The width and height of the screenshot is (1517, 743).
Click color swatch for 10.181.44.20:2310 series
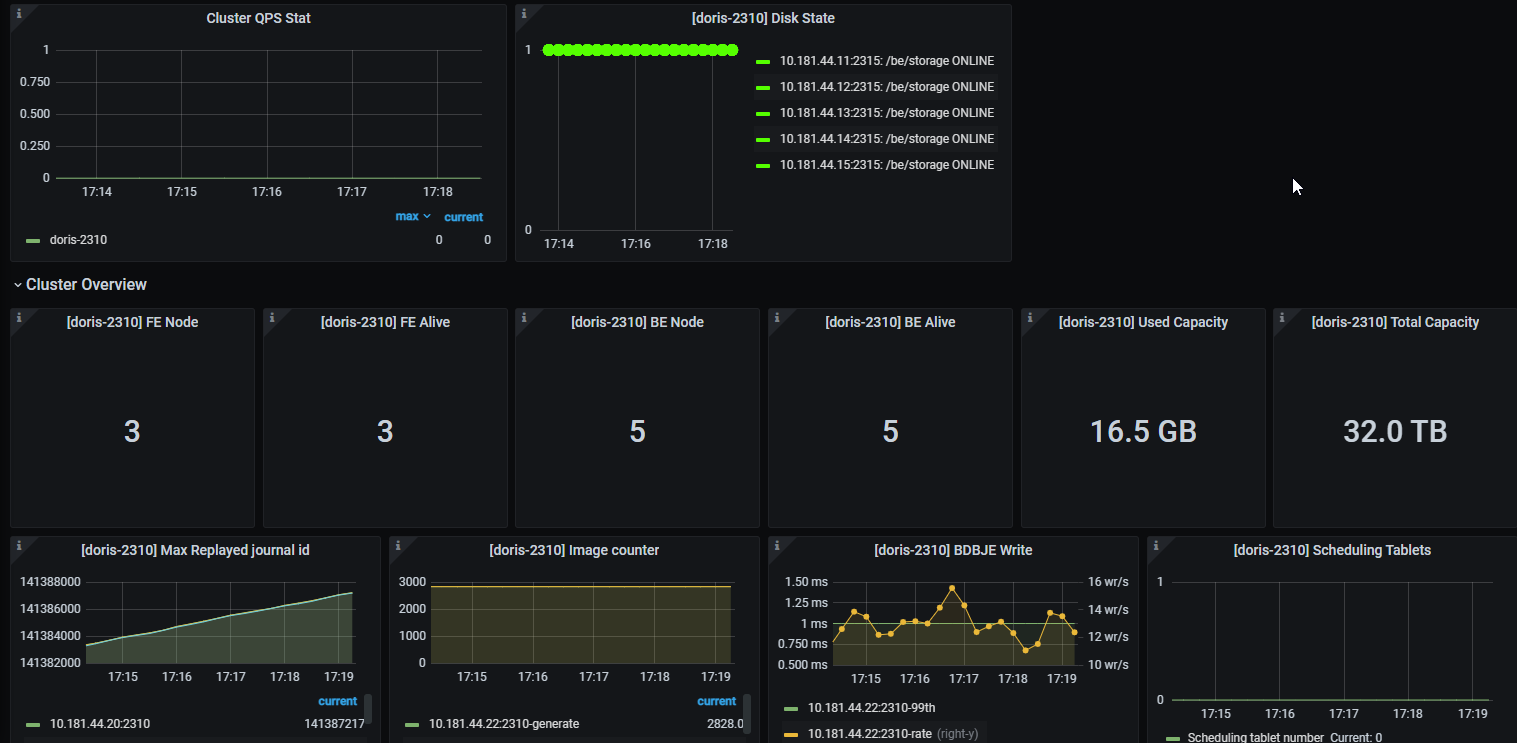(33, 725)
